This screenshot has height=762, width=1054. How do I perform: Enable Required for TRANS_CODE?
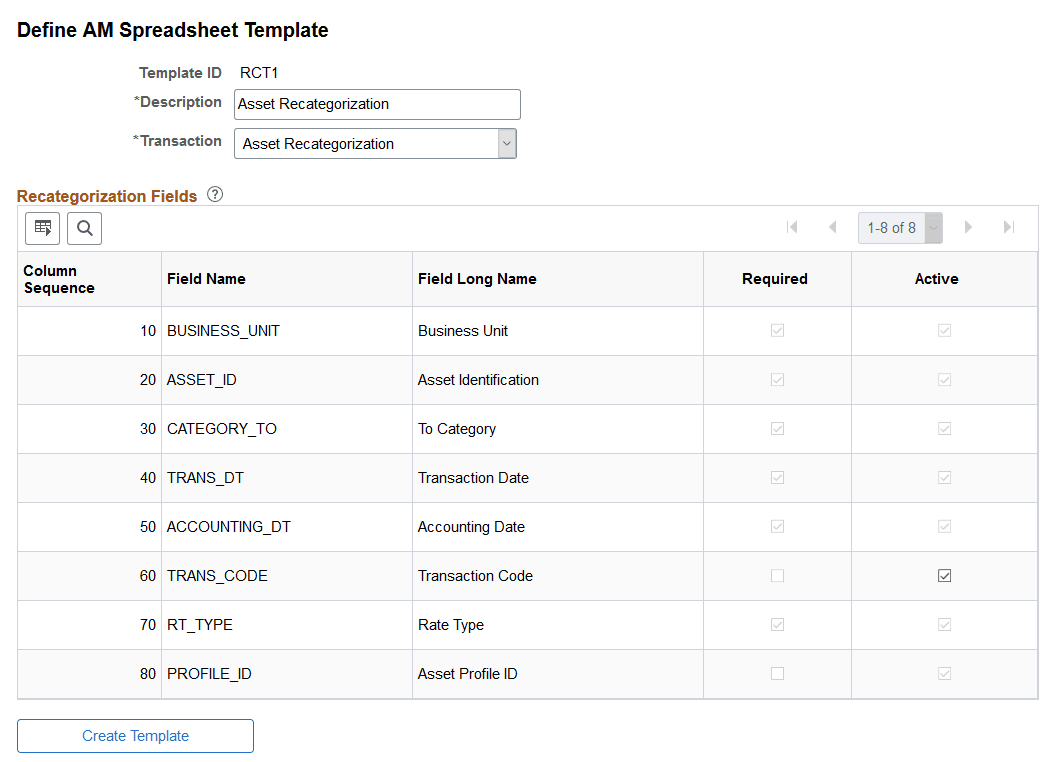[x=776, y=575]
